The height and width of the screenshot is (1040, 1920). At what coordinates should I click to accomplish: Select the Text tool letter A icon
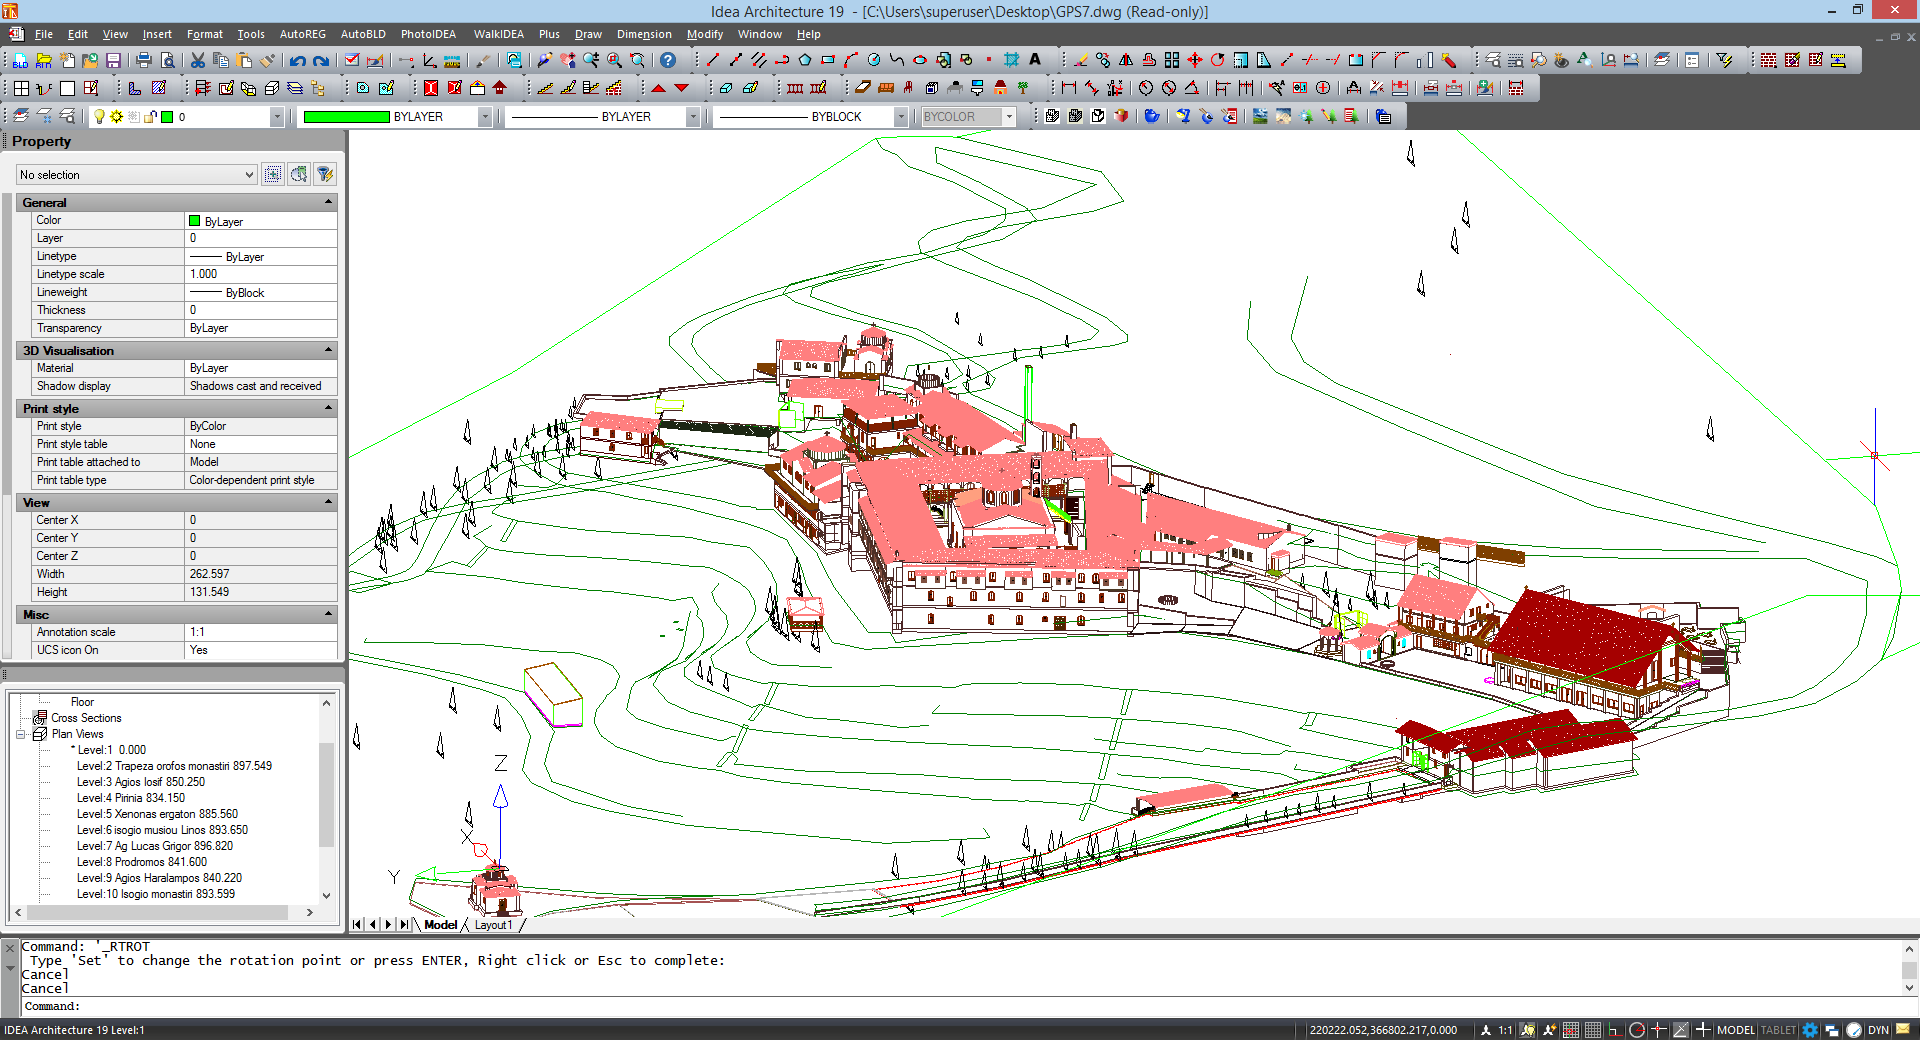1035,60
